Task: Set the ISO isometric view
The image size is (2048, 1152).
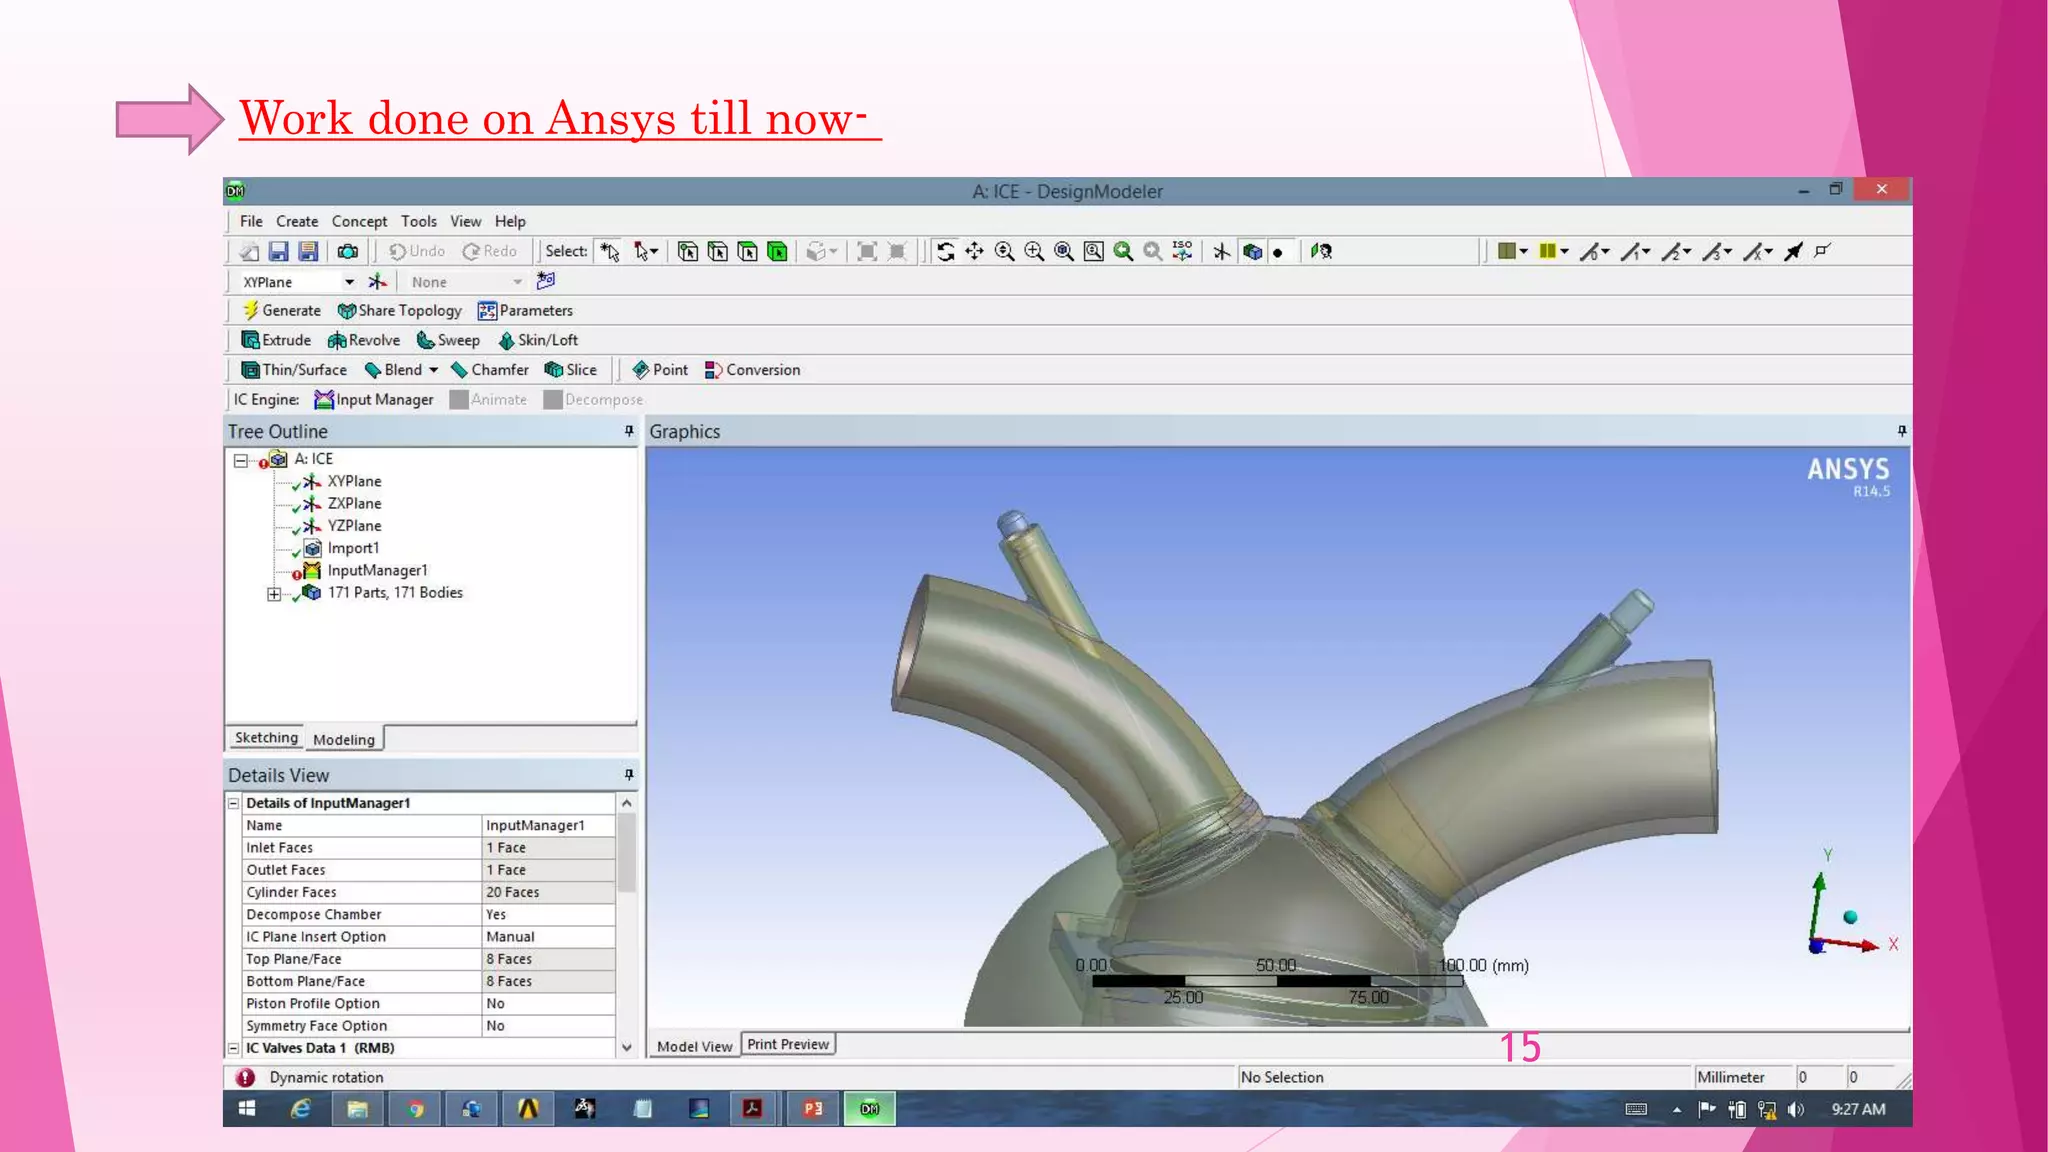Action: (x=1183, y=252)
